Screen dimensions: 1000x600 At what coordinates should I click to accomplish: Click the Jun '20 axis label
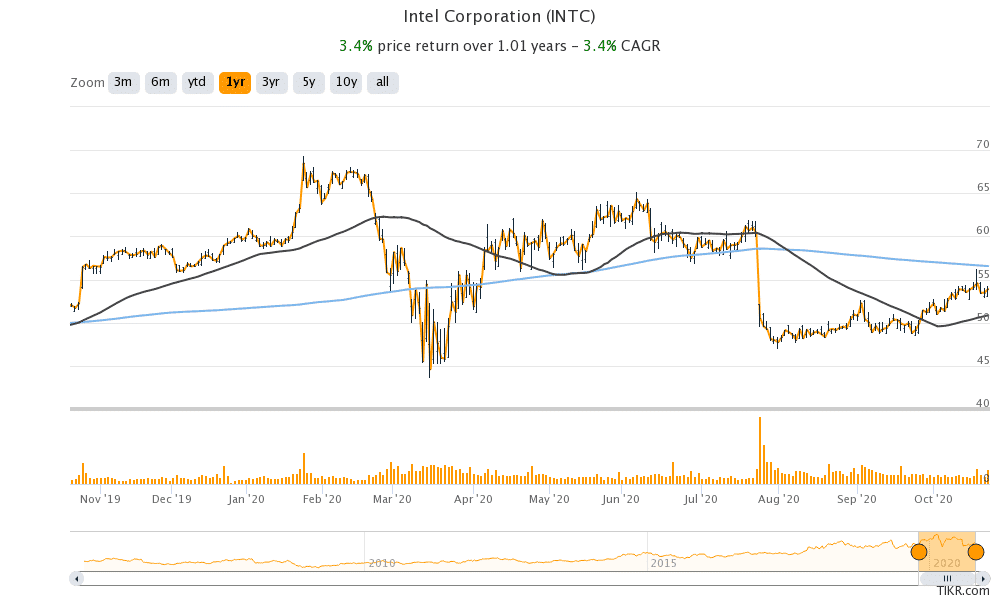point(621,499)
